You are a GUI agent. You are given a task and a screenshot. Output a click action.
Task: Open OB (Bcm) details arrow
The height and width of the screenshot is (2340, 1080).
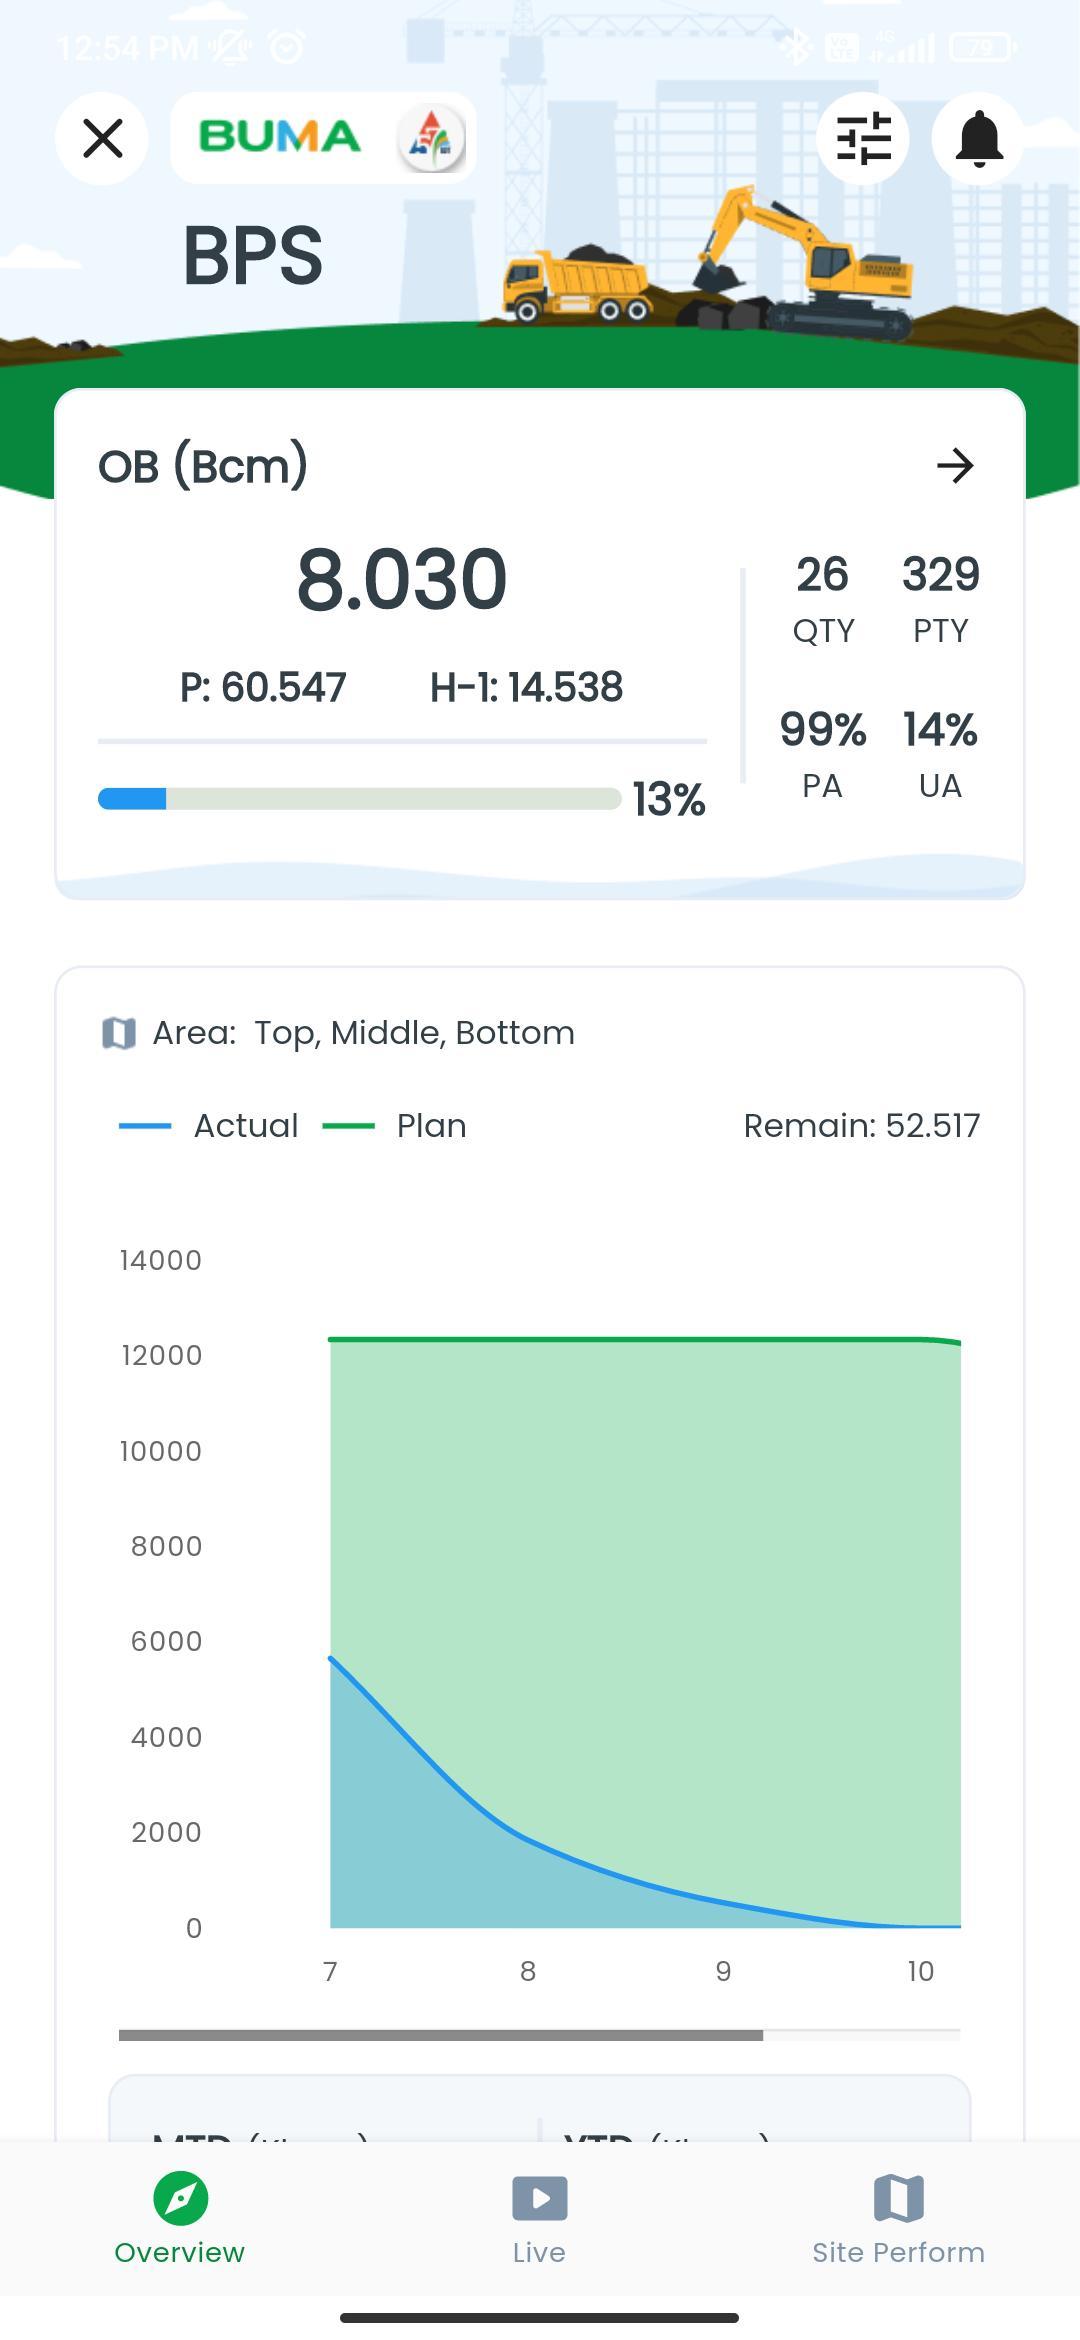point(955,465)
